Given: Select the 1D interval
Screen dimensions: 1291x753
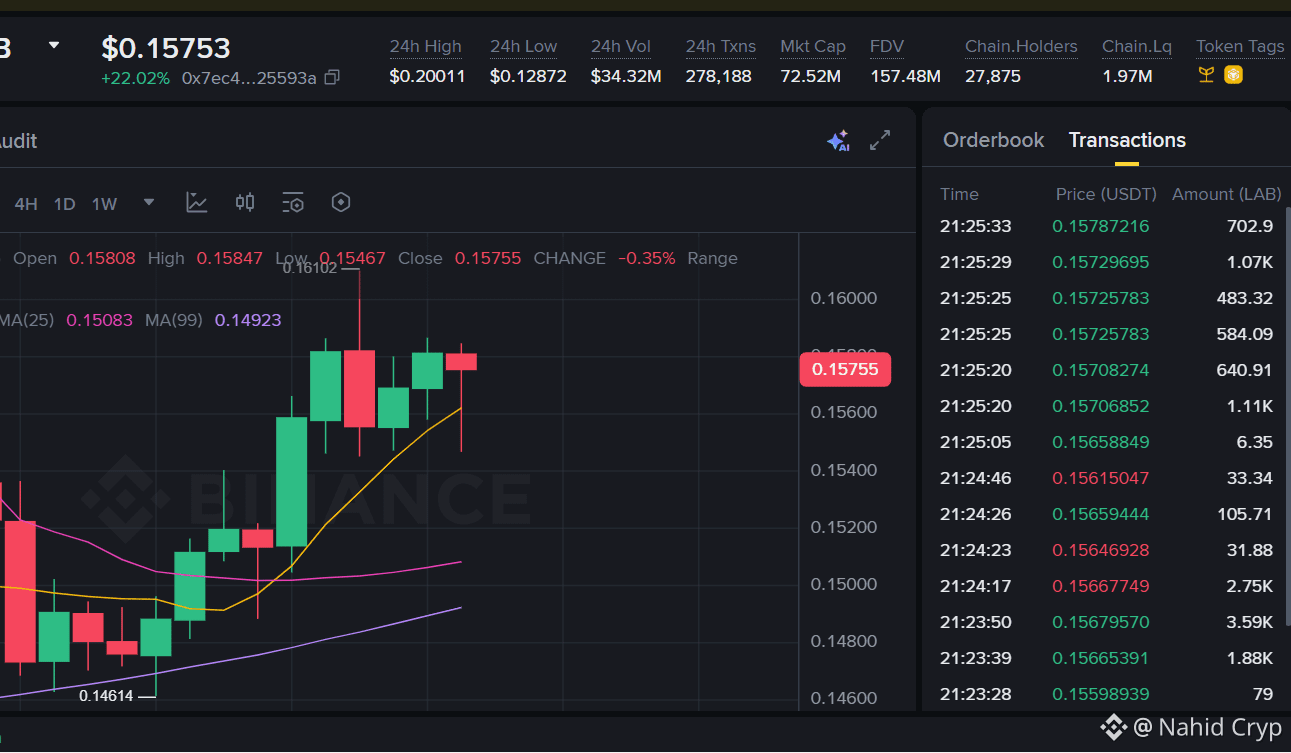Looking at the screenshot, I should coord(65,204).
